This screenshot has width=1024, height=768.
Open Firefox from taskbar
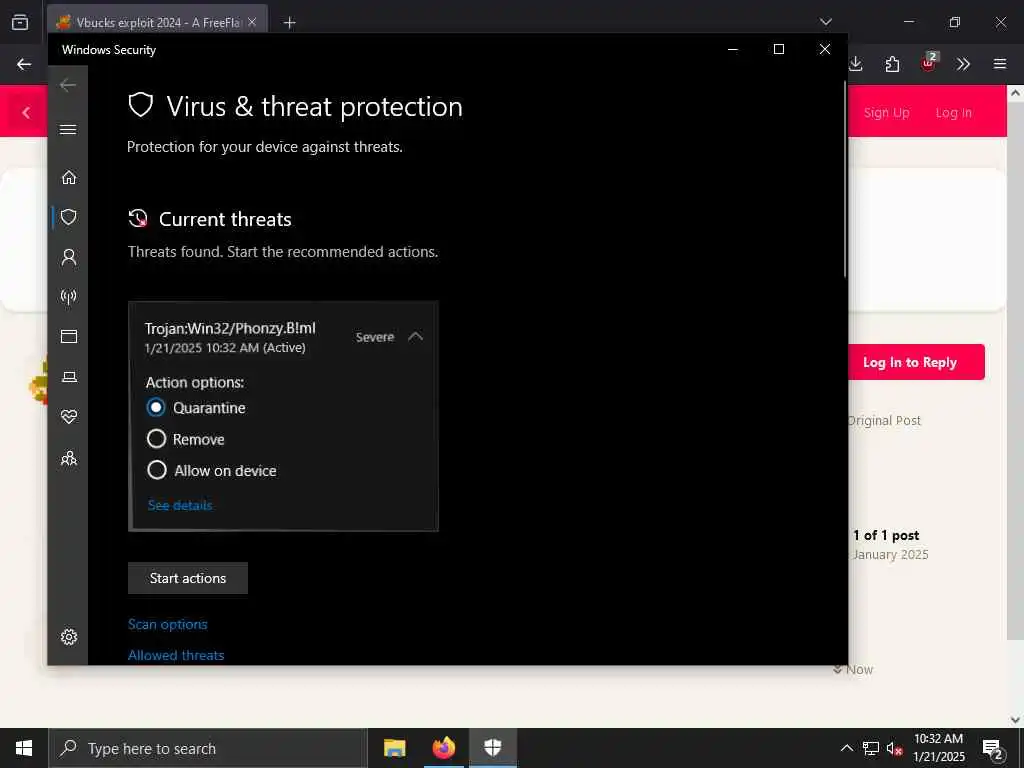(443, 748)
